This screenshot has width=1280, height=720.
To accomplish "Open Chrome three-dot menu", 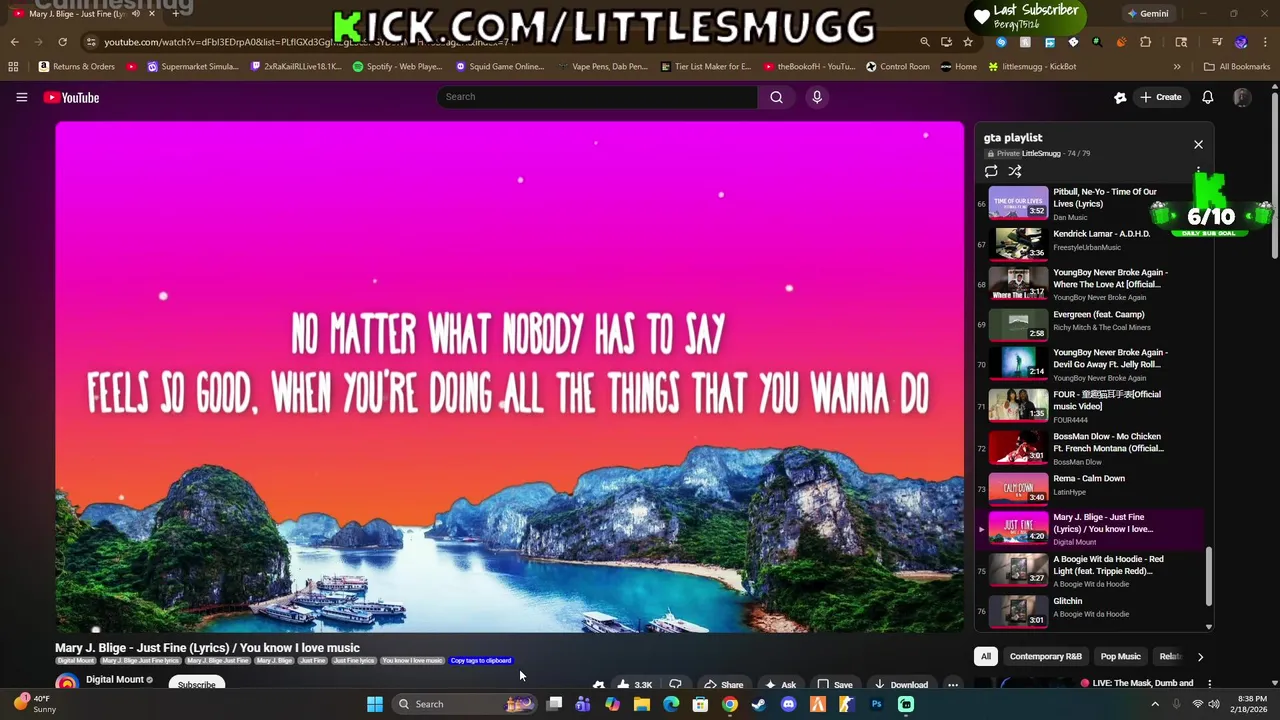I will tap(1265, 42).
